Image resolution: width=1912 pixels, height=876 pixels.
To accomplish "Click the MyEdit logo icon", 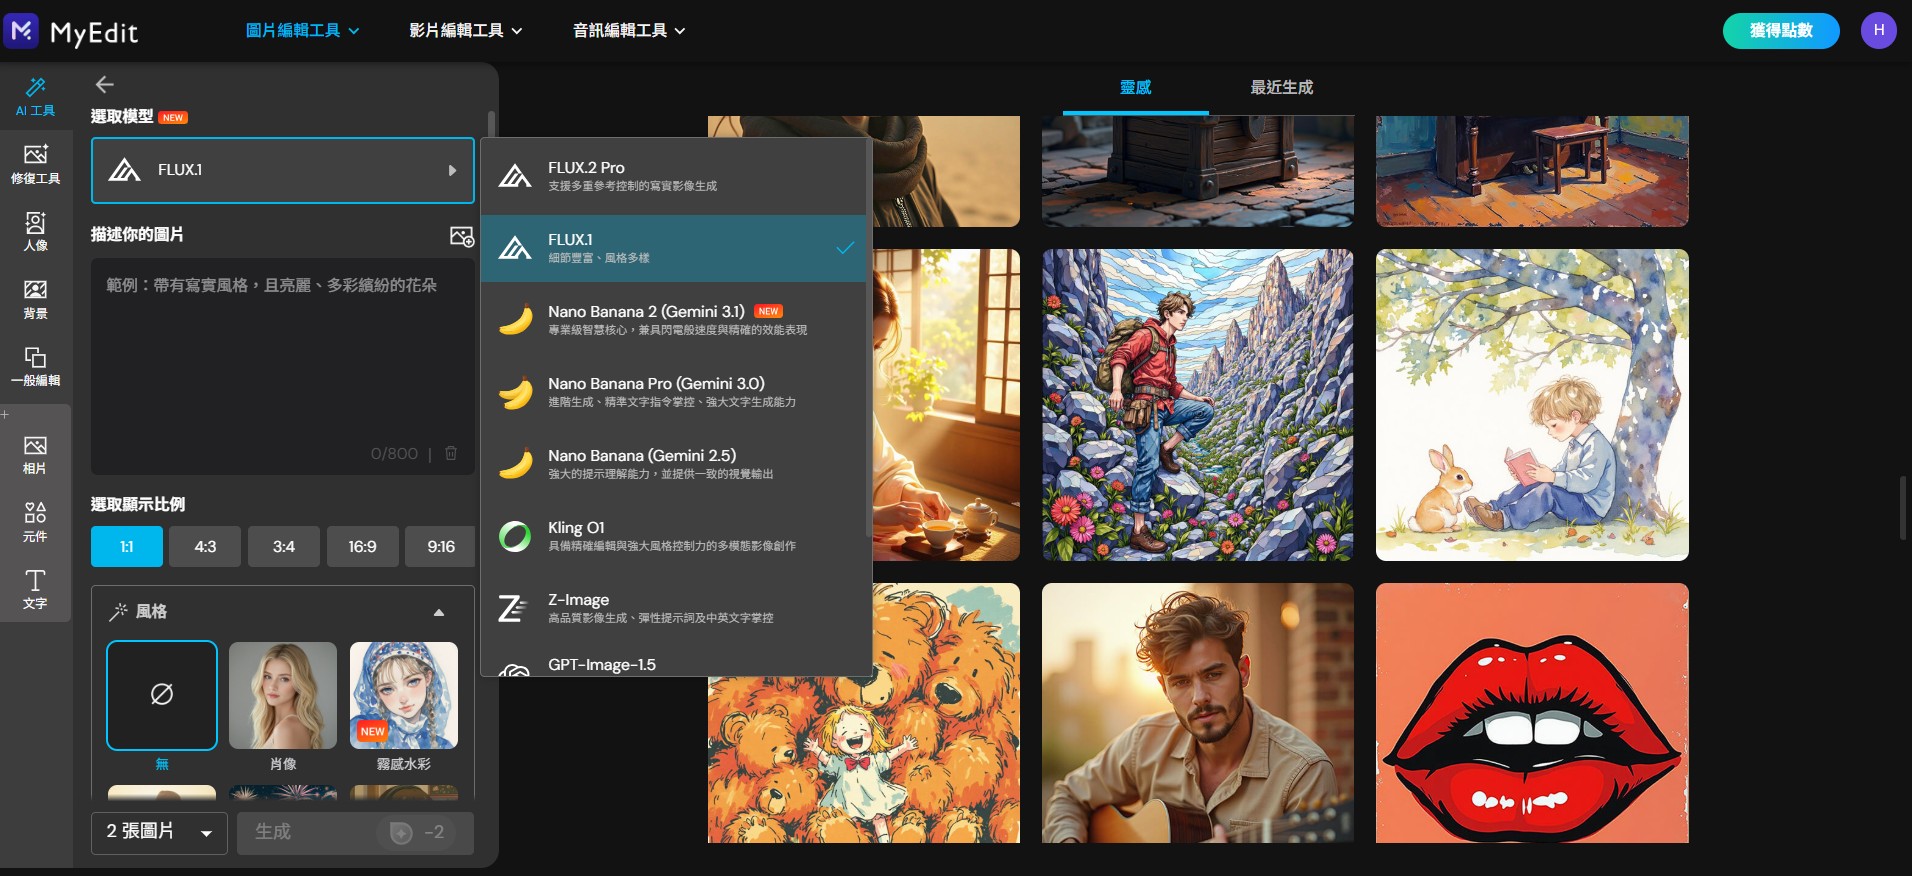I will [21, 31].
